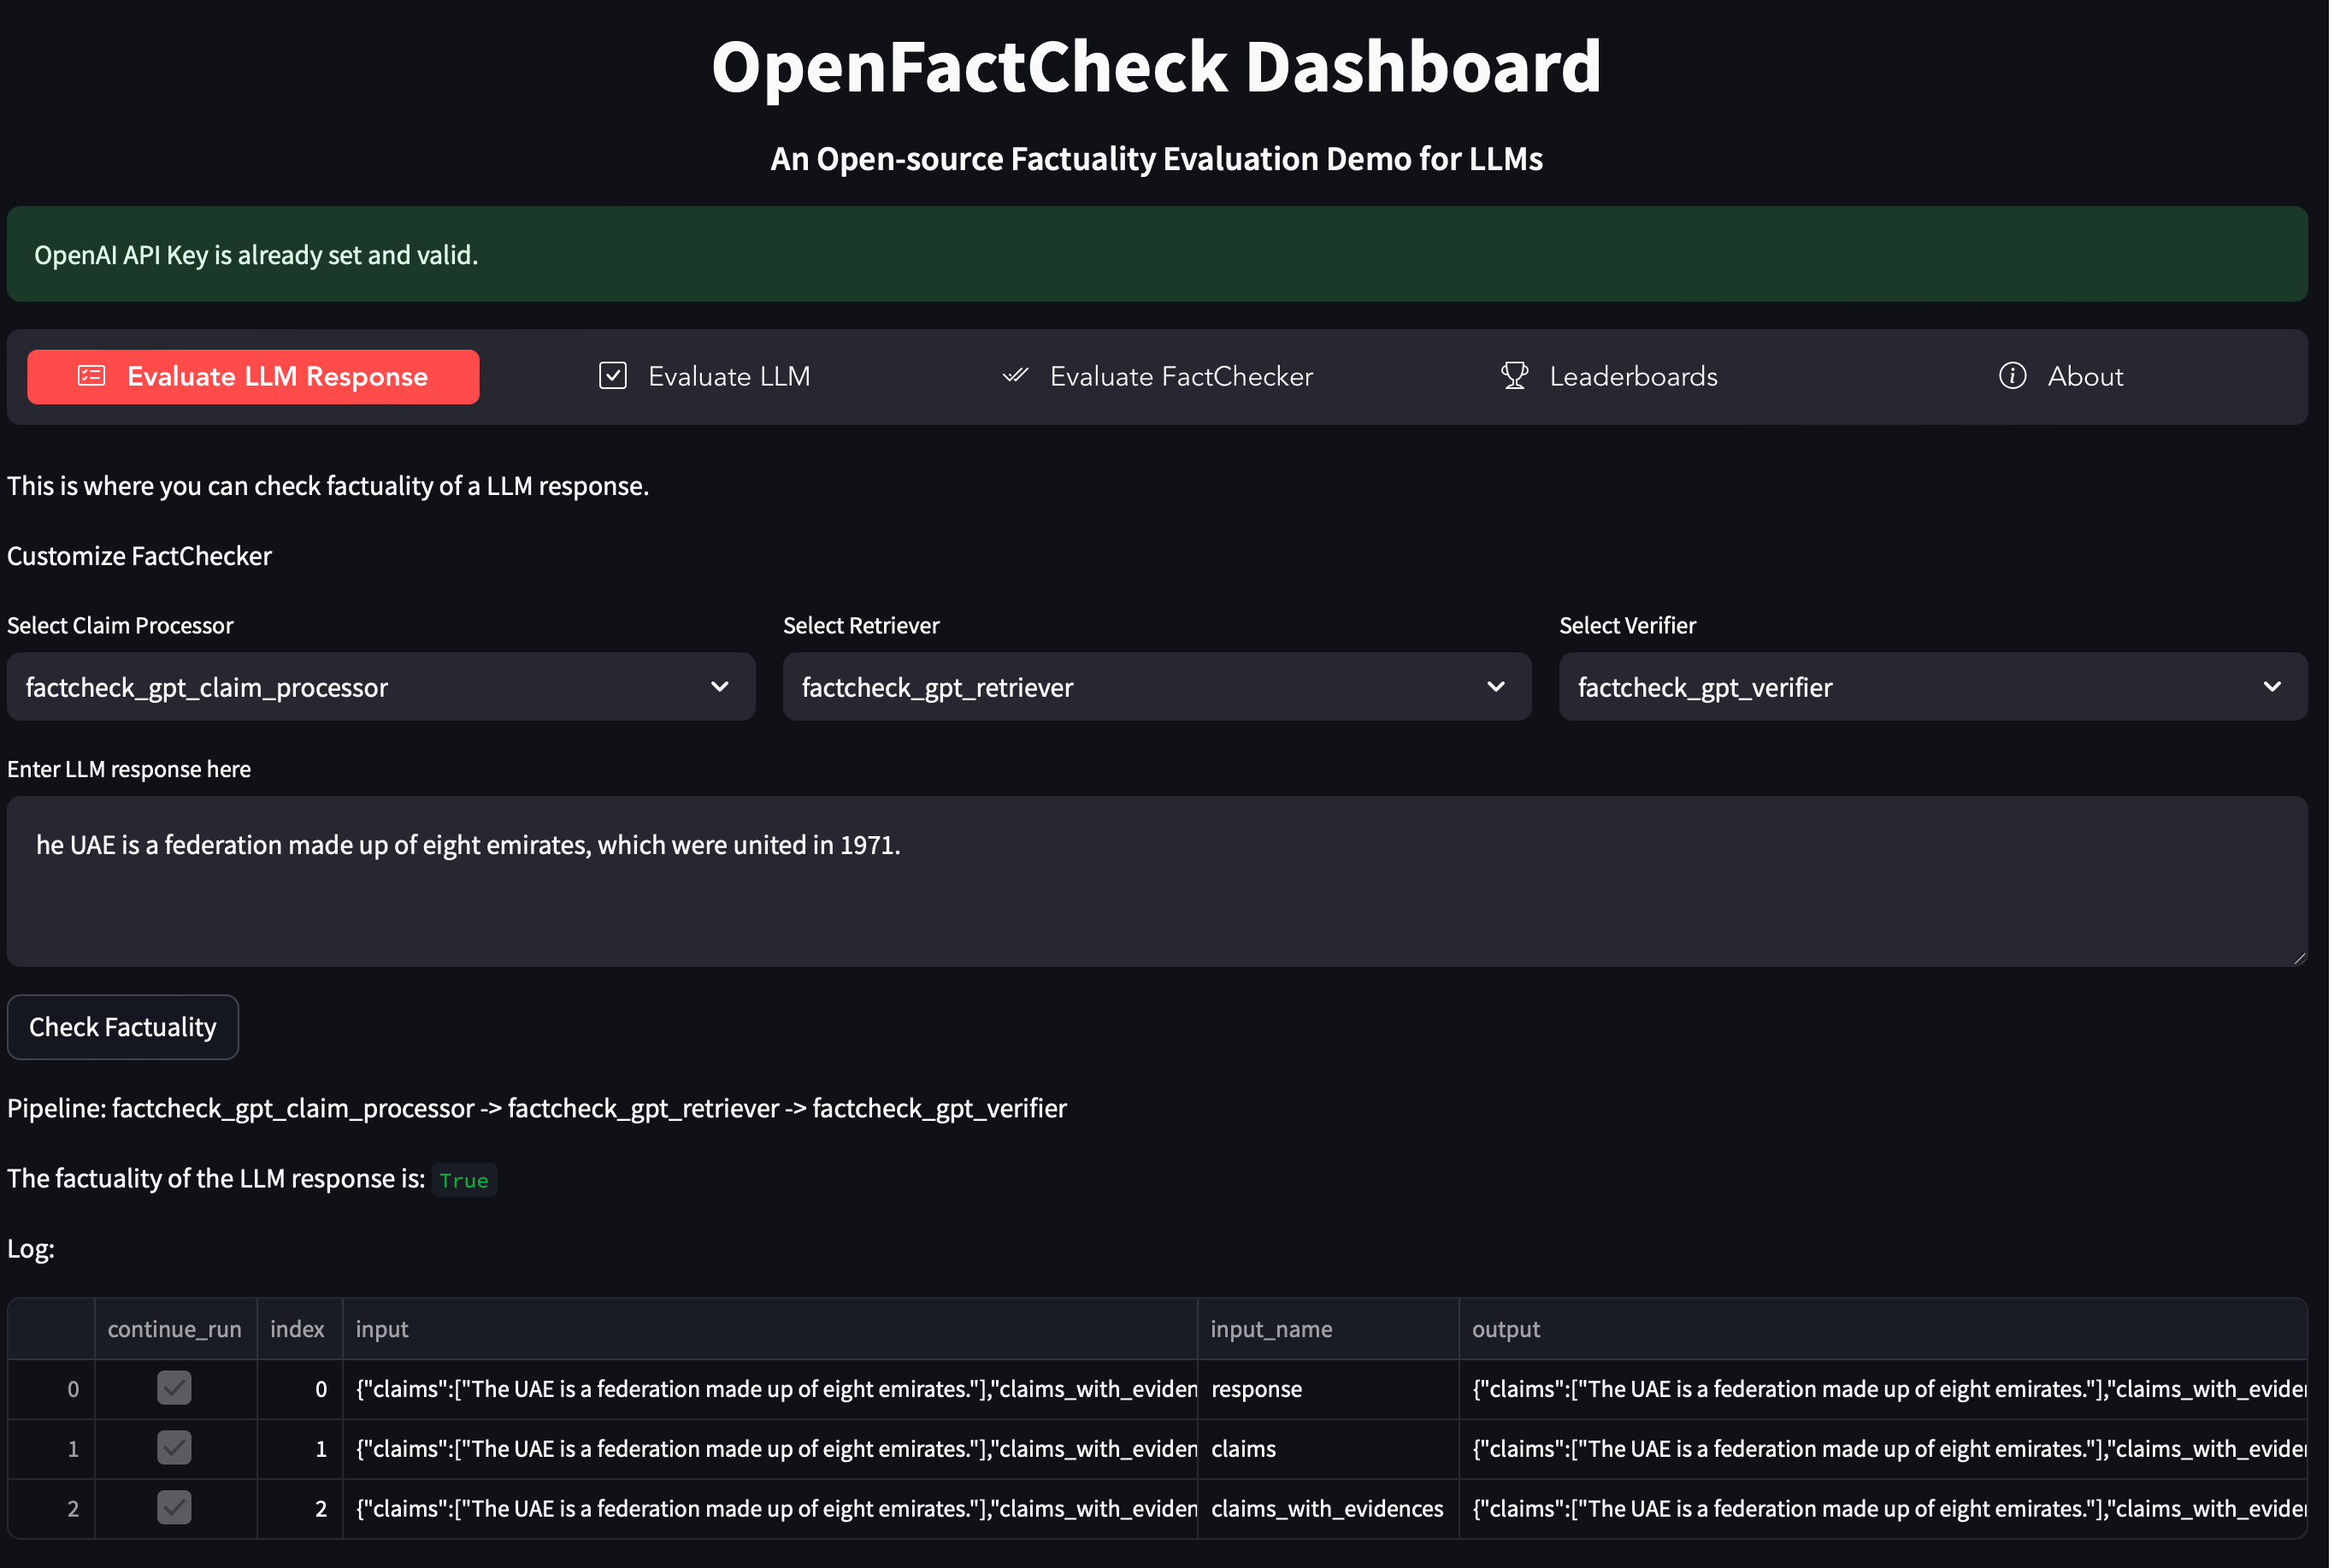
Task: Click the input cell in log row 1
Action: (771, 1450)
